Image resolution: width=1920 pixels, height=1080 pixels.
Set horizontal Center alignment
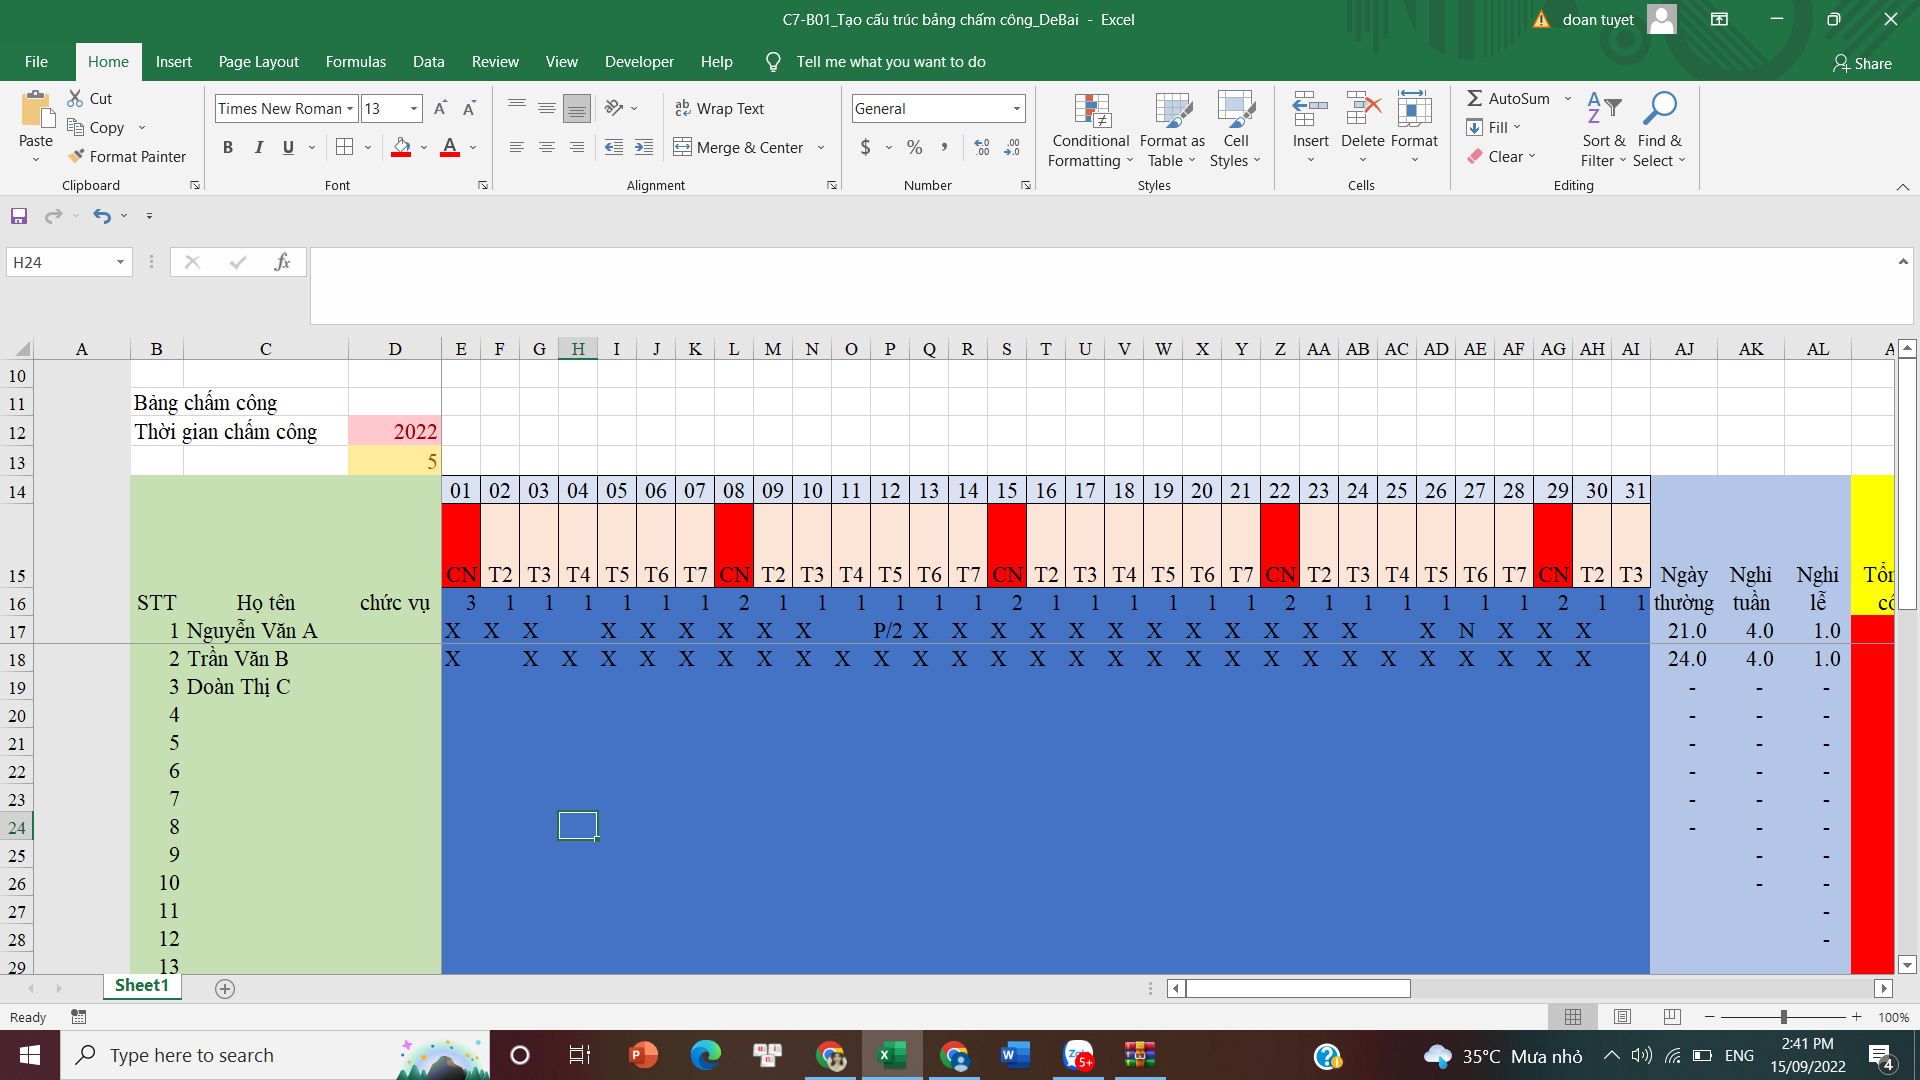[547, 147]
